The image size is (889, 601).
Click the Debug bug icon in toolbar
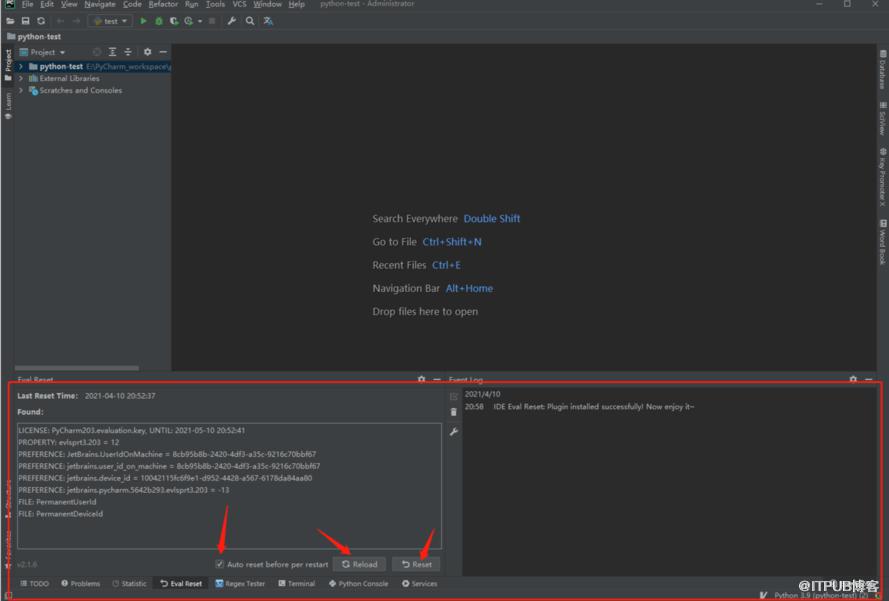(x=159, y=21)
